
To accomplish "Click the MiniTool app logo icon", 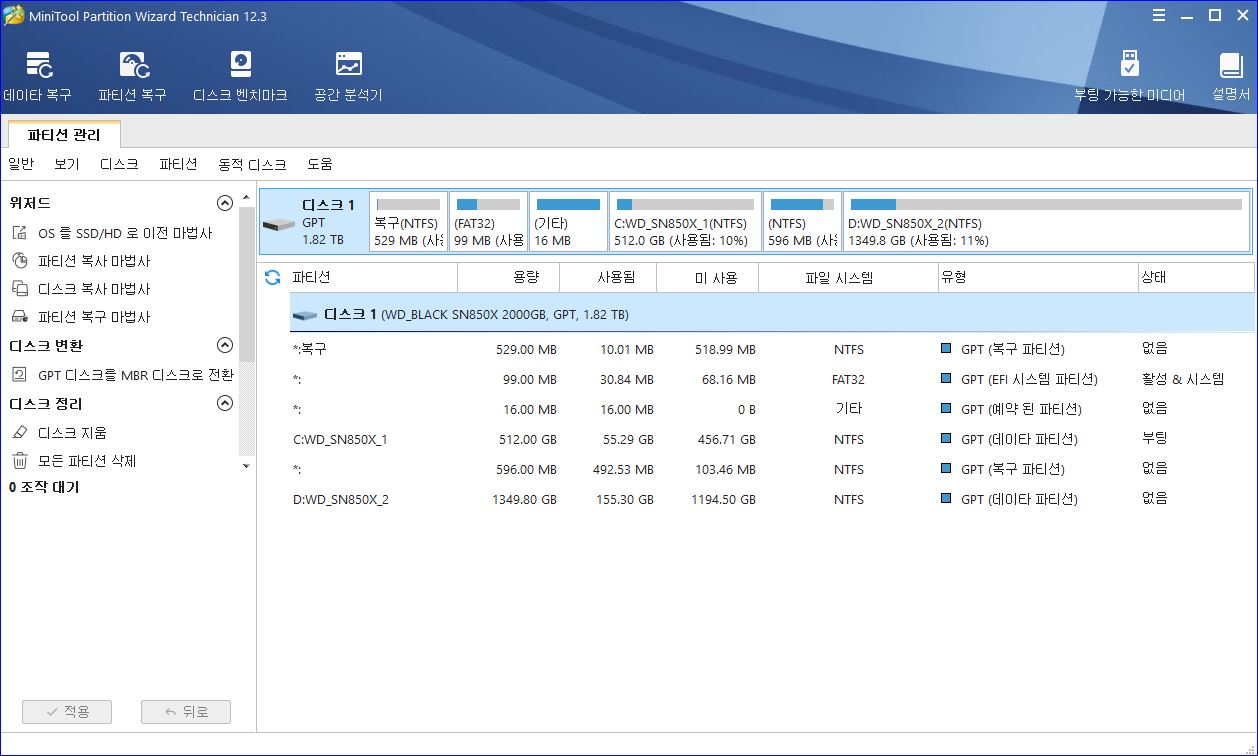I will (x=13, y=16).
